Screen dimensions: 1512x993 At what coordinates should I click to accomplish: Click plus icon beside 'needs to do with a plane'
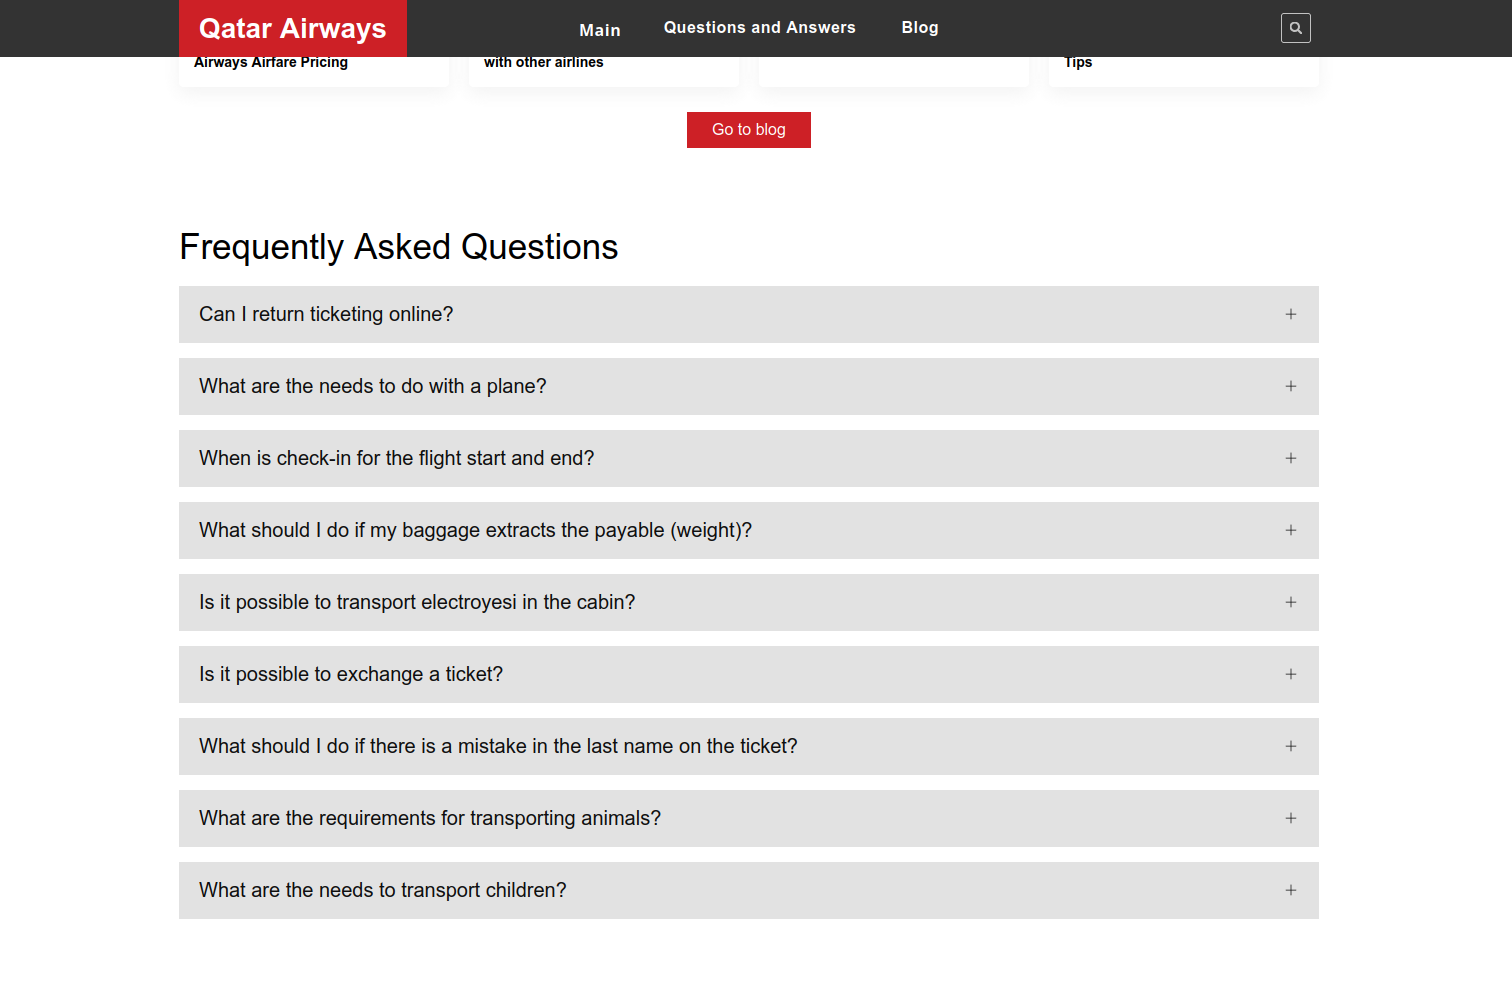click(1290, 386)
